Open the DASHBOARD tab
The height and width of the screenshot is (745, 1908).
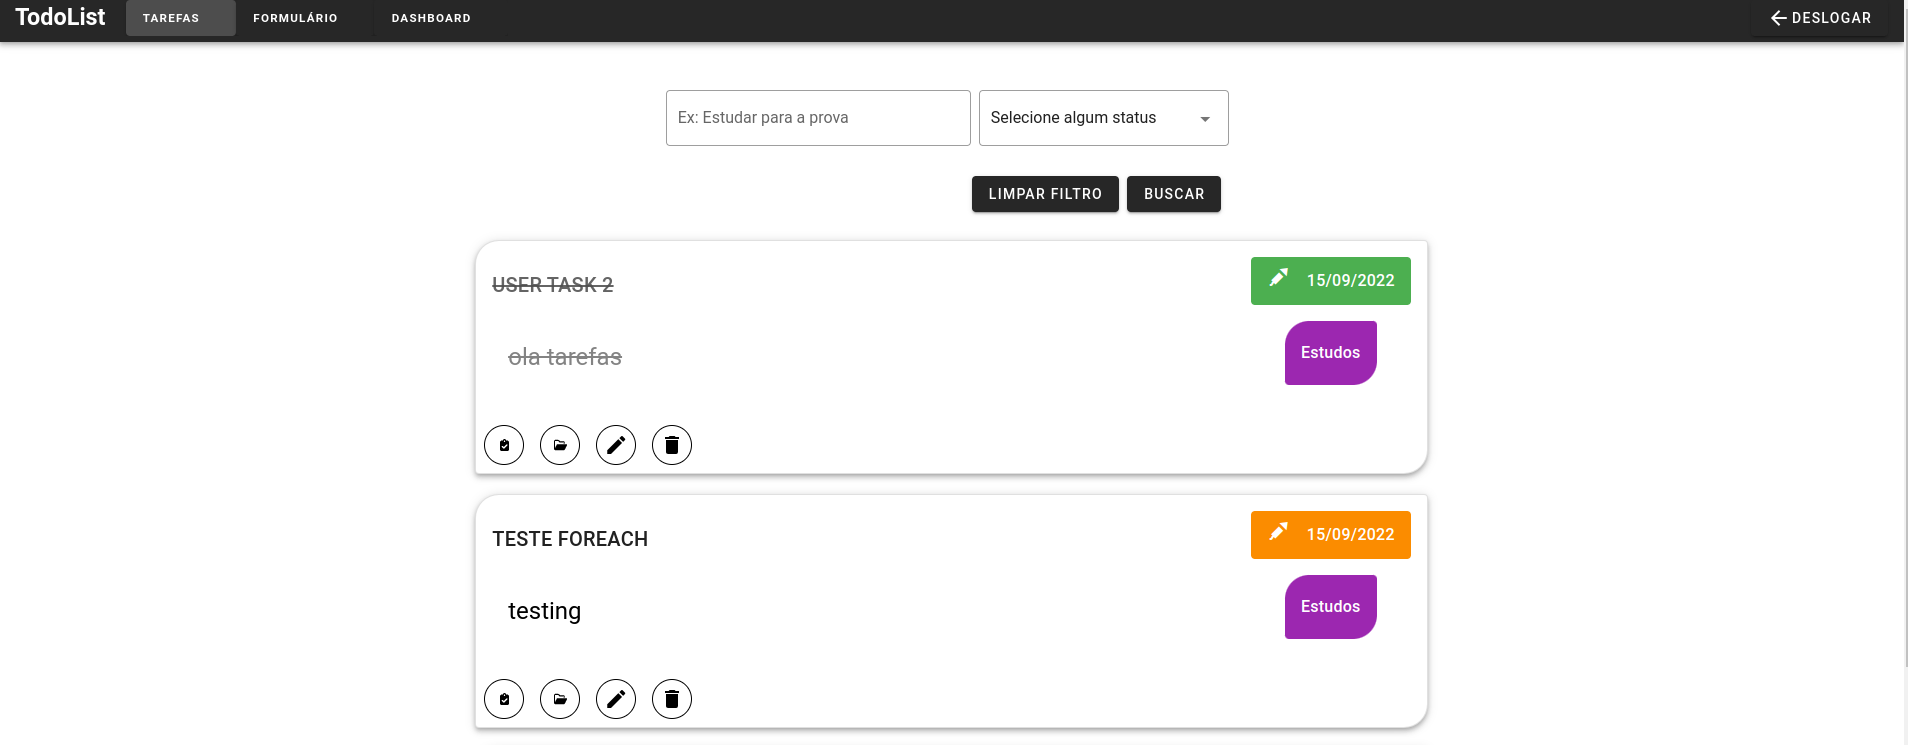point(431,17)
